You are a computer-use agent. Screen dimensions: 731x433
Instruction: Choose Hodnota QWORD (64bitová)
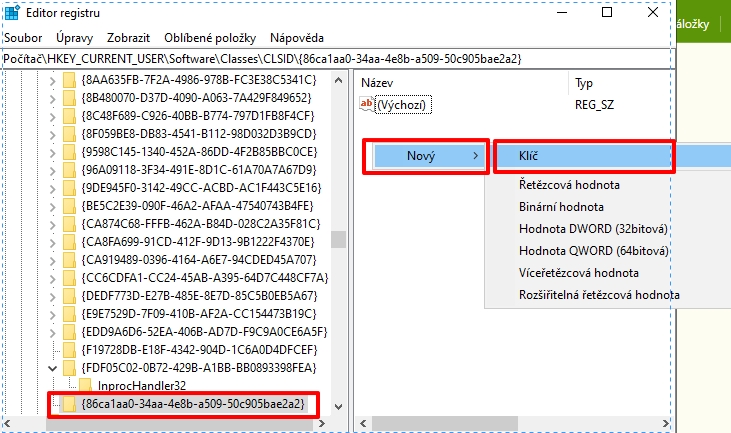coord(593,251)
